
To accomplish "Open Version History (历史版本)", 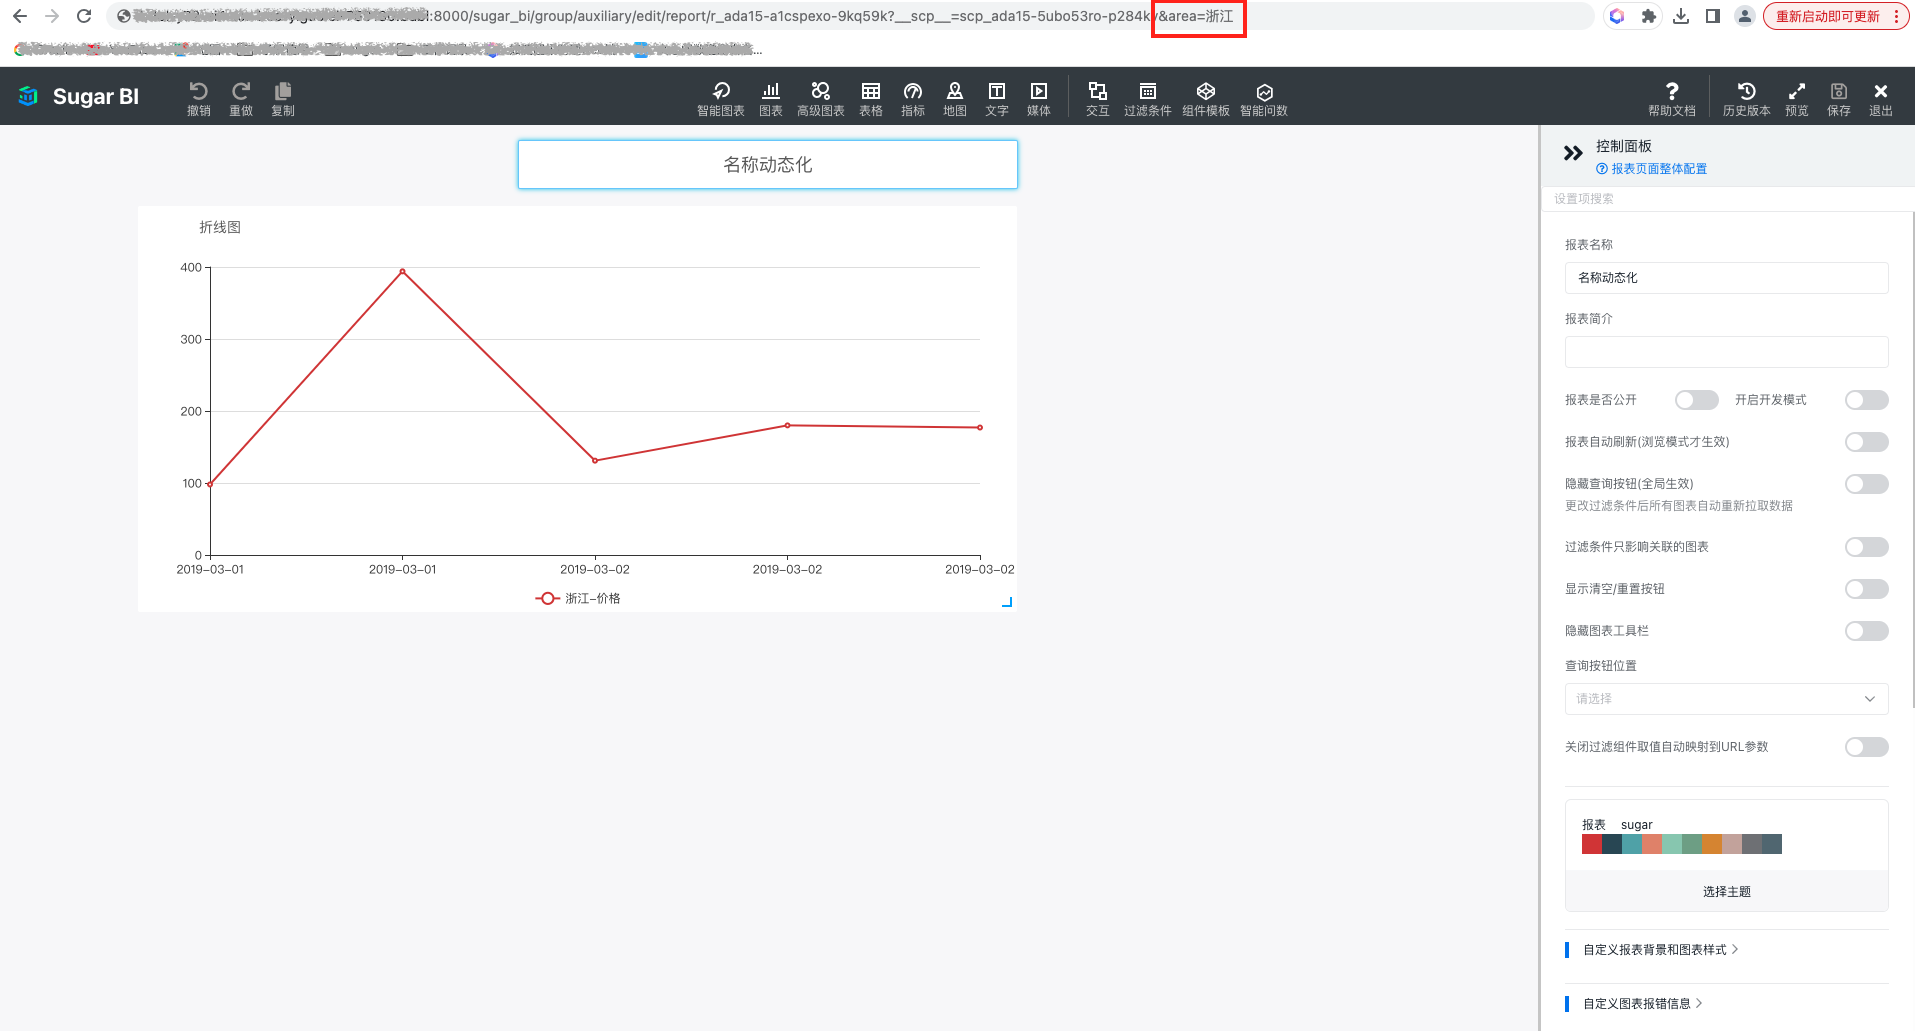I will 1746,98.
